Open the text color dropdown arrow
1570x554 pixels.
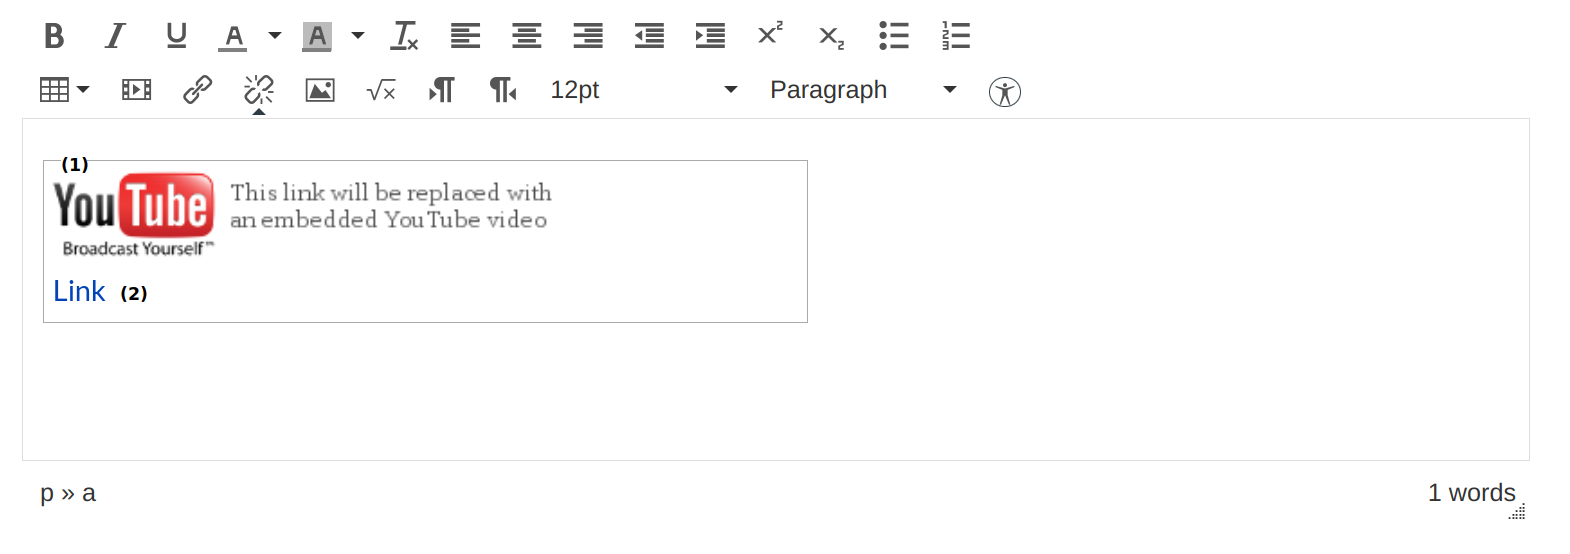(275, 36)
